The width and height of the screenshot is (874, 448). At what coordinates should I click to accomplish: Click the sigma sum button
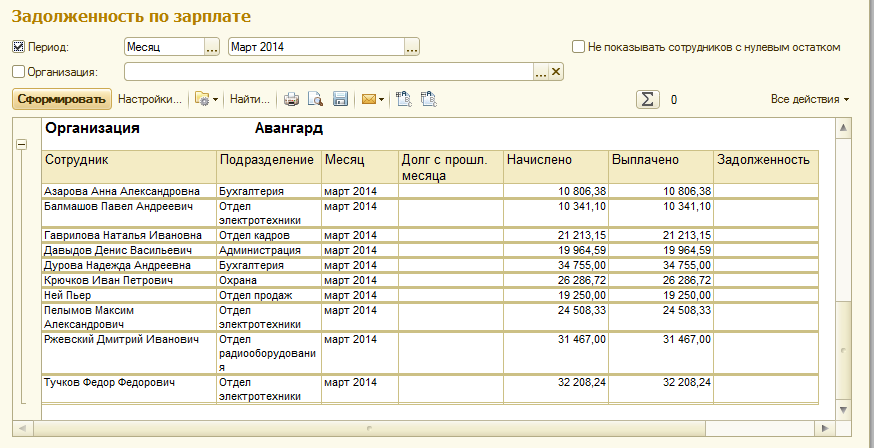[648, 99]
